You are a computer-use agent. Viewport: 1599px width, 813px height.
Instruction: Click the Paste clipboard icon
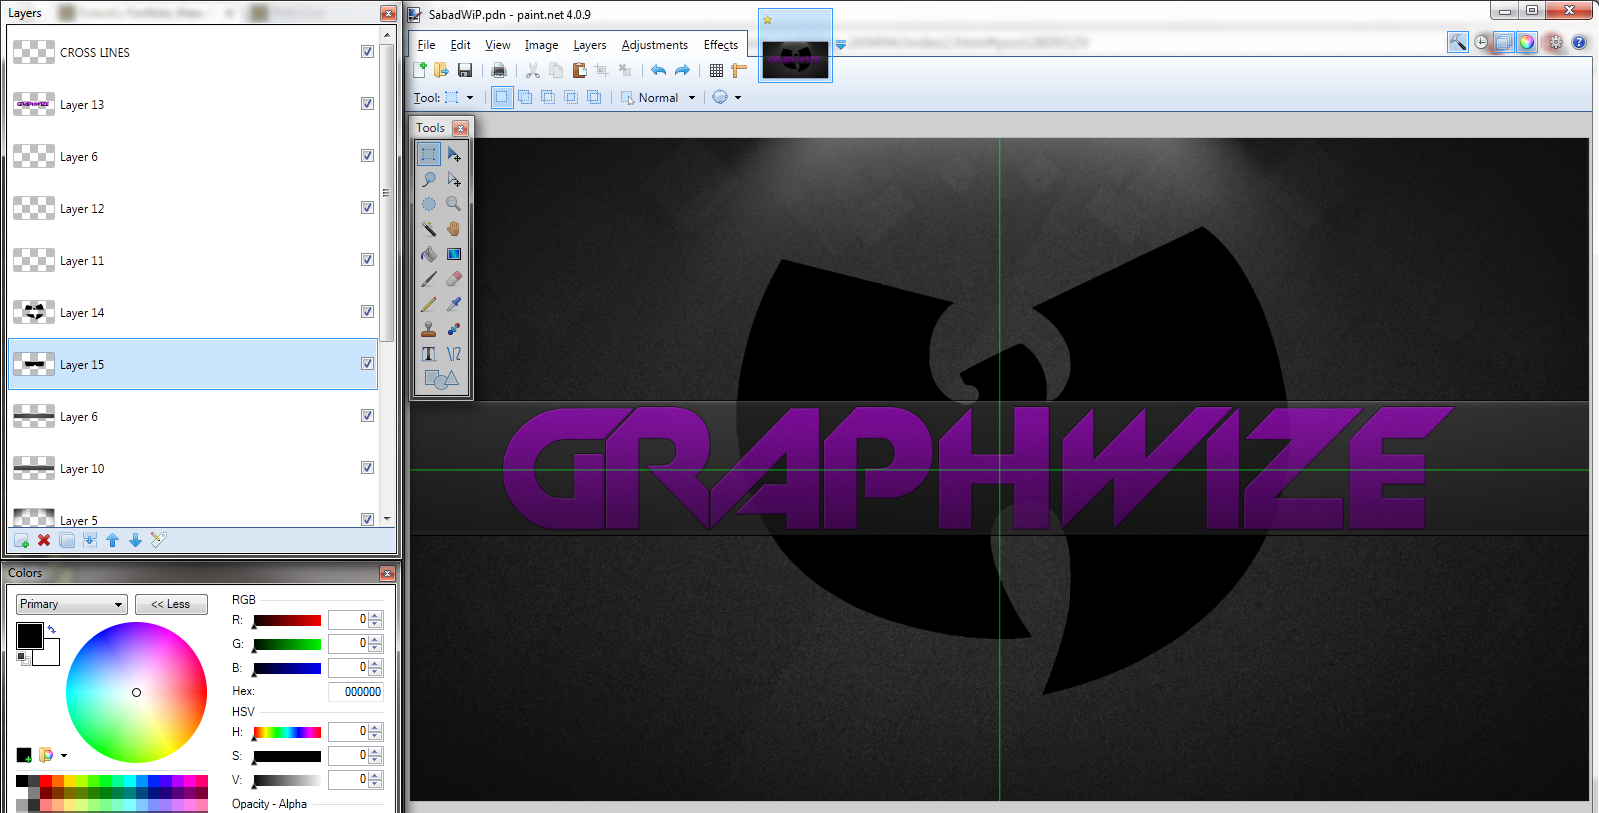pyautogui.click(x=579, y=70)
